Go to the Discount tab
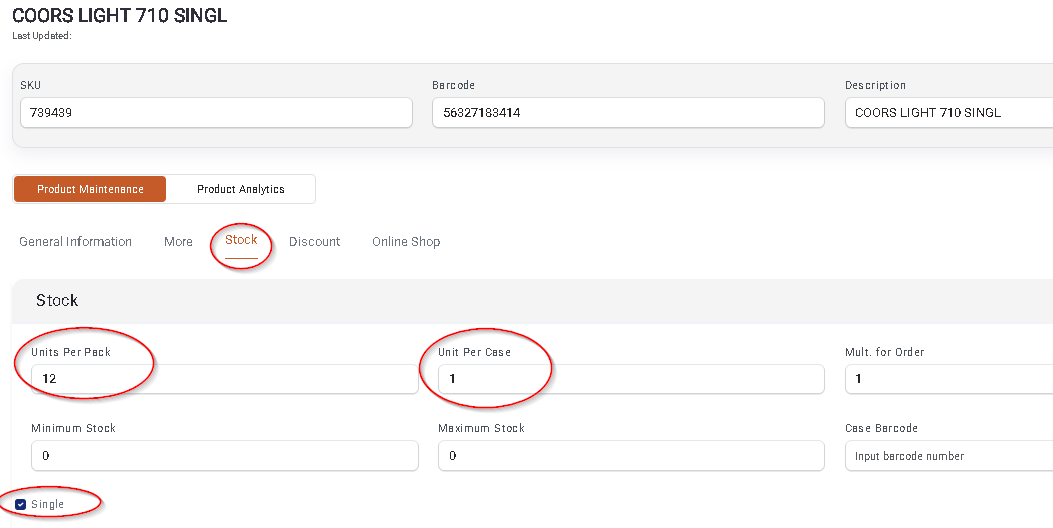The image size is (1053, 528). [314, 242]
